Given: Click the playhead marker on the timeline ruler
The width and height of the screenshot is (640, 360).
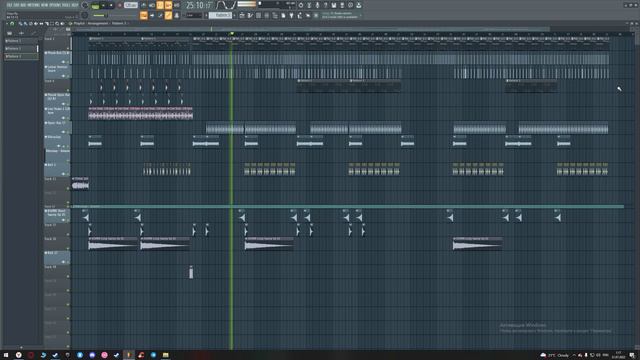Looking at the screenshot, I should 232,33.
